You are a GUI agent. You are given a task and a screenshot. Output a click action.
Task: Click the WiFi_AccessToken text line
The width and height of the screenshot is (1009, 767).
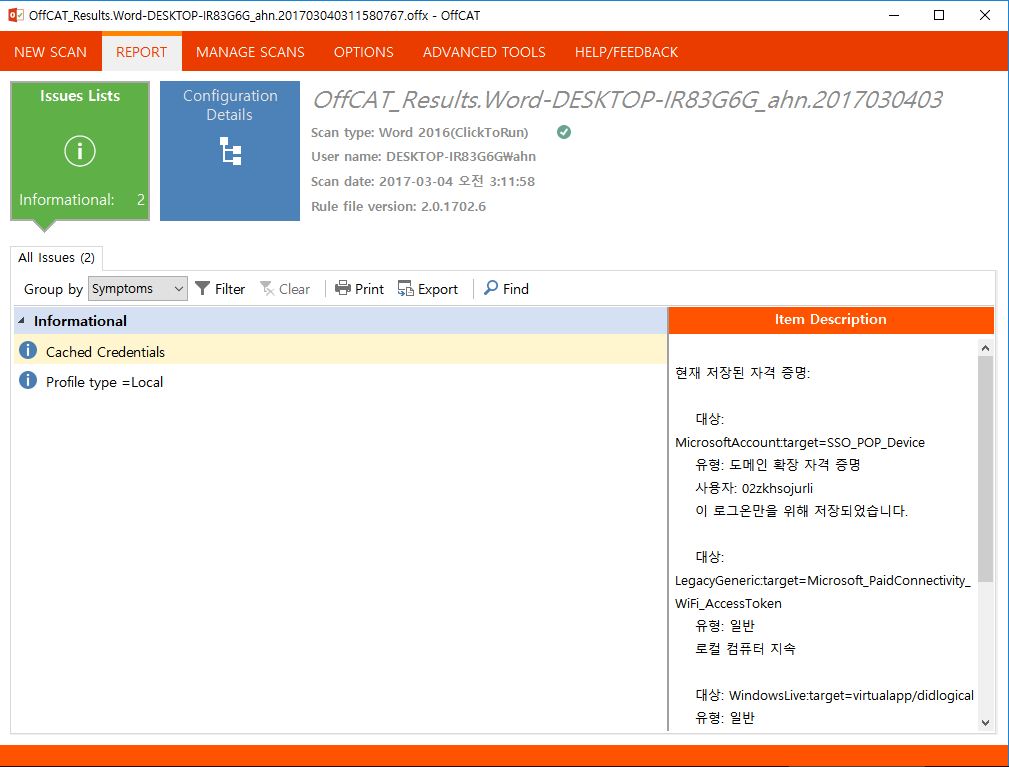click(x=728, y=604)
